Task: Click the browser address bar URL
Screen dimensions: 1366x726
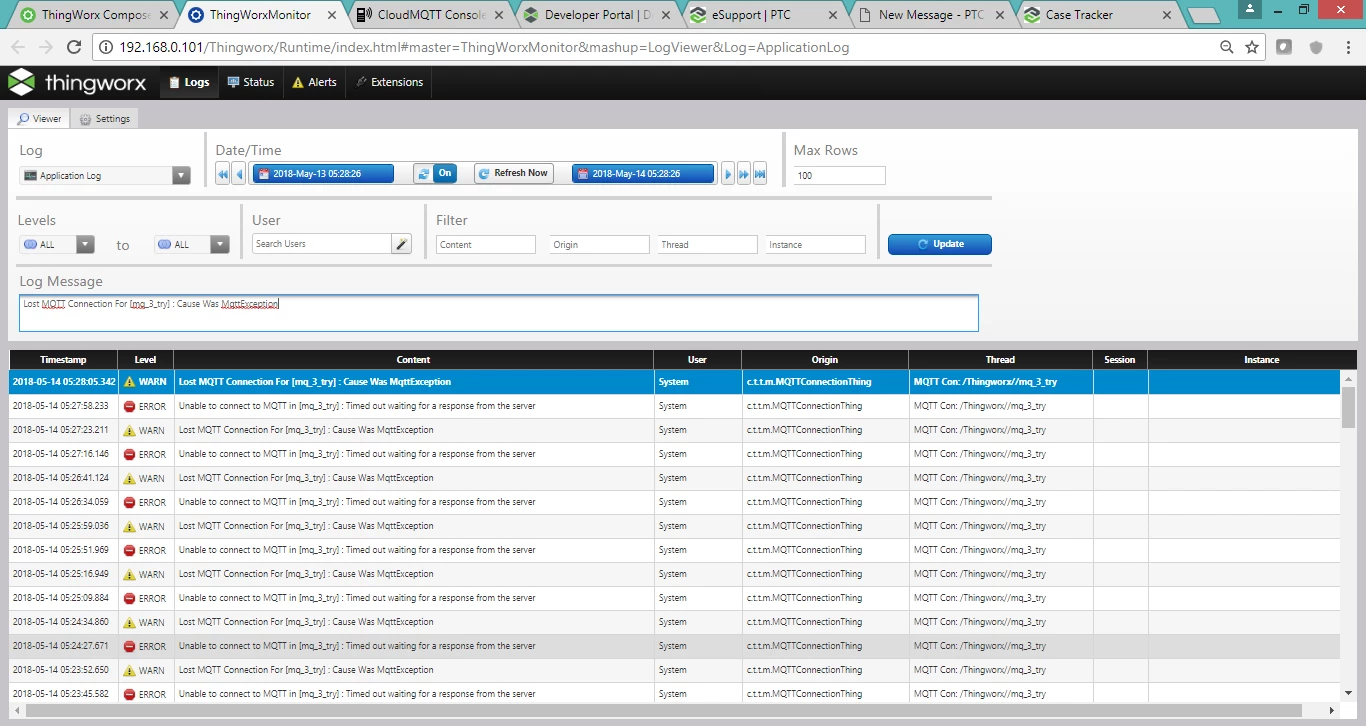Action: [x=485, y=47]
